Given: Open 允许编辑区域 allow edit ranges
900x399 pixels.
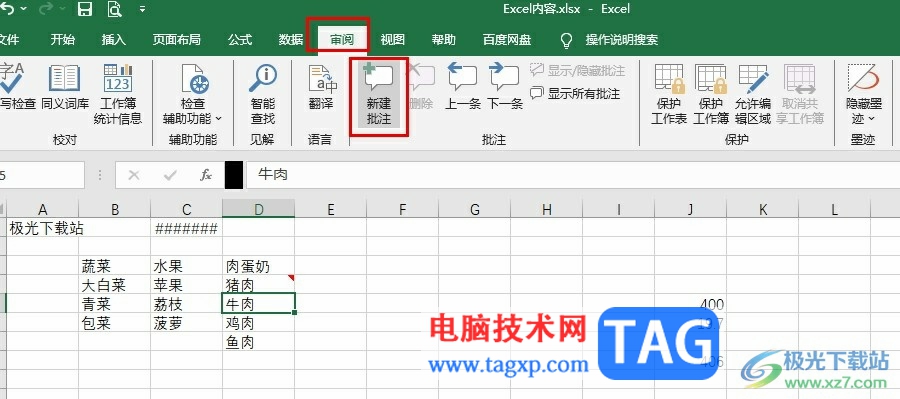Looking at the screenshot, I should (752, 94).
